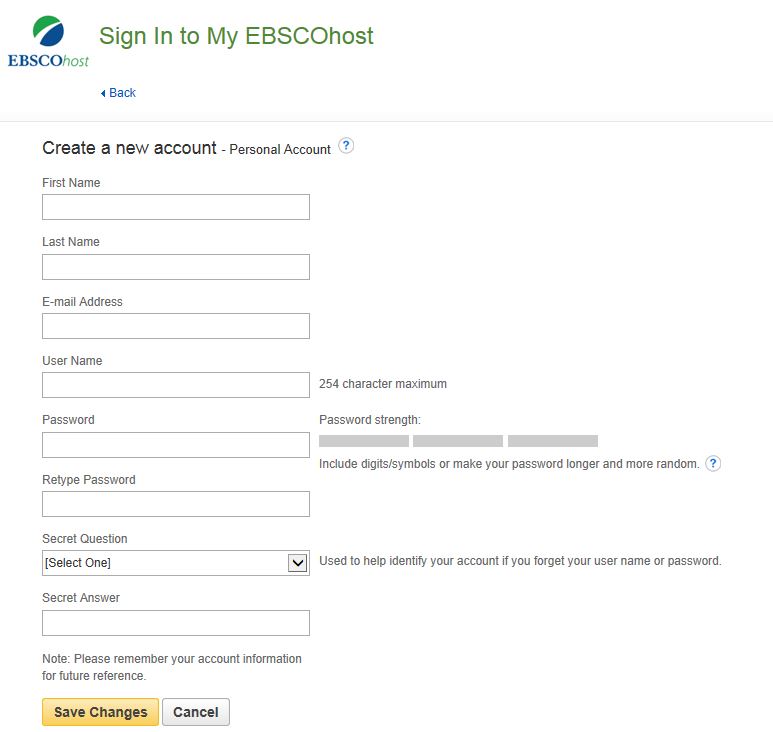
Task: Open help icon beside Personal Account
Action: 346,146
